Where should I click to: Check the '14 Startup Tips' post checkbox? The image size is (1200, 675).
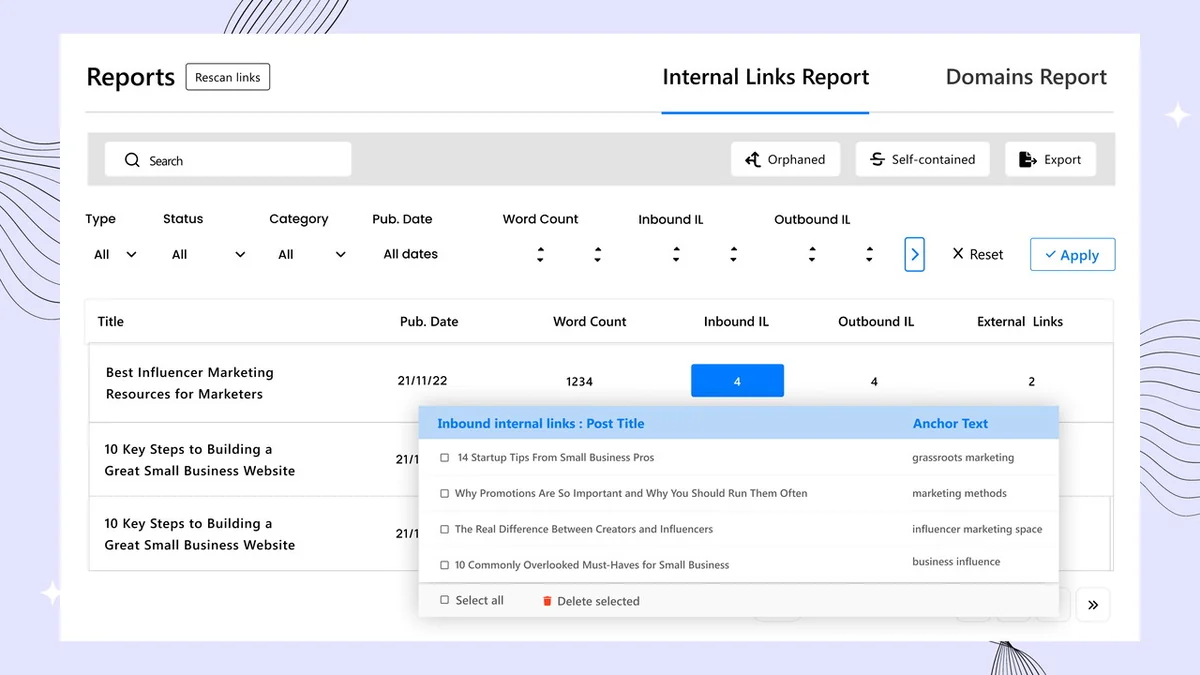445,458
